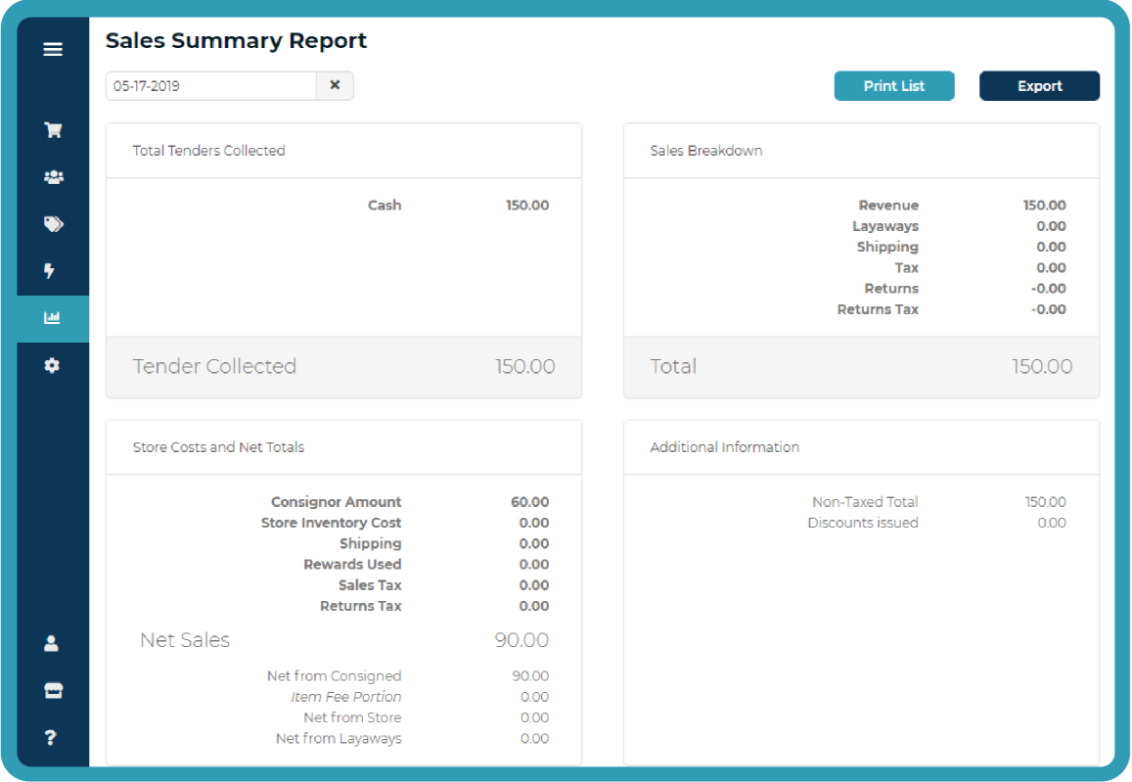
Task: Open settings gear icon in sidebar
Action: [52, 366]
